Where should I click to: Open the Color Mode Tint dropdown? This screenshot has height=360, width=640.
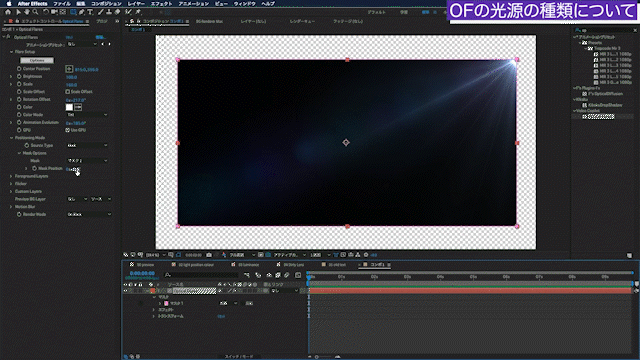(87, 115)
